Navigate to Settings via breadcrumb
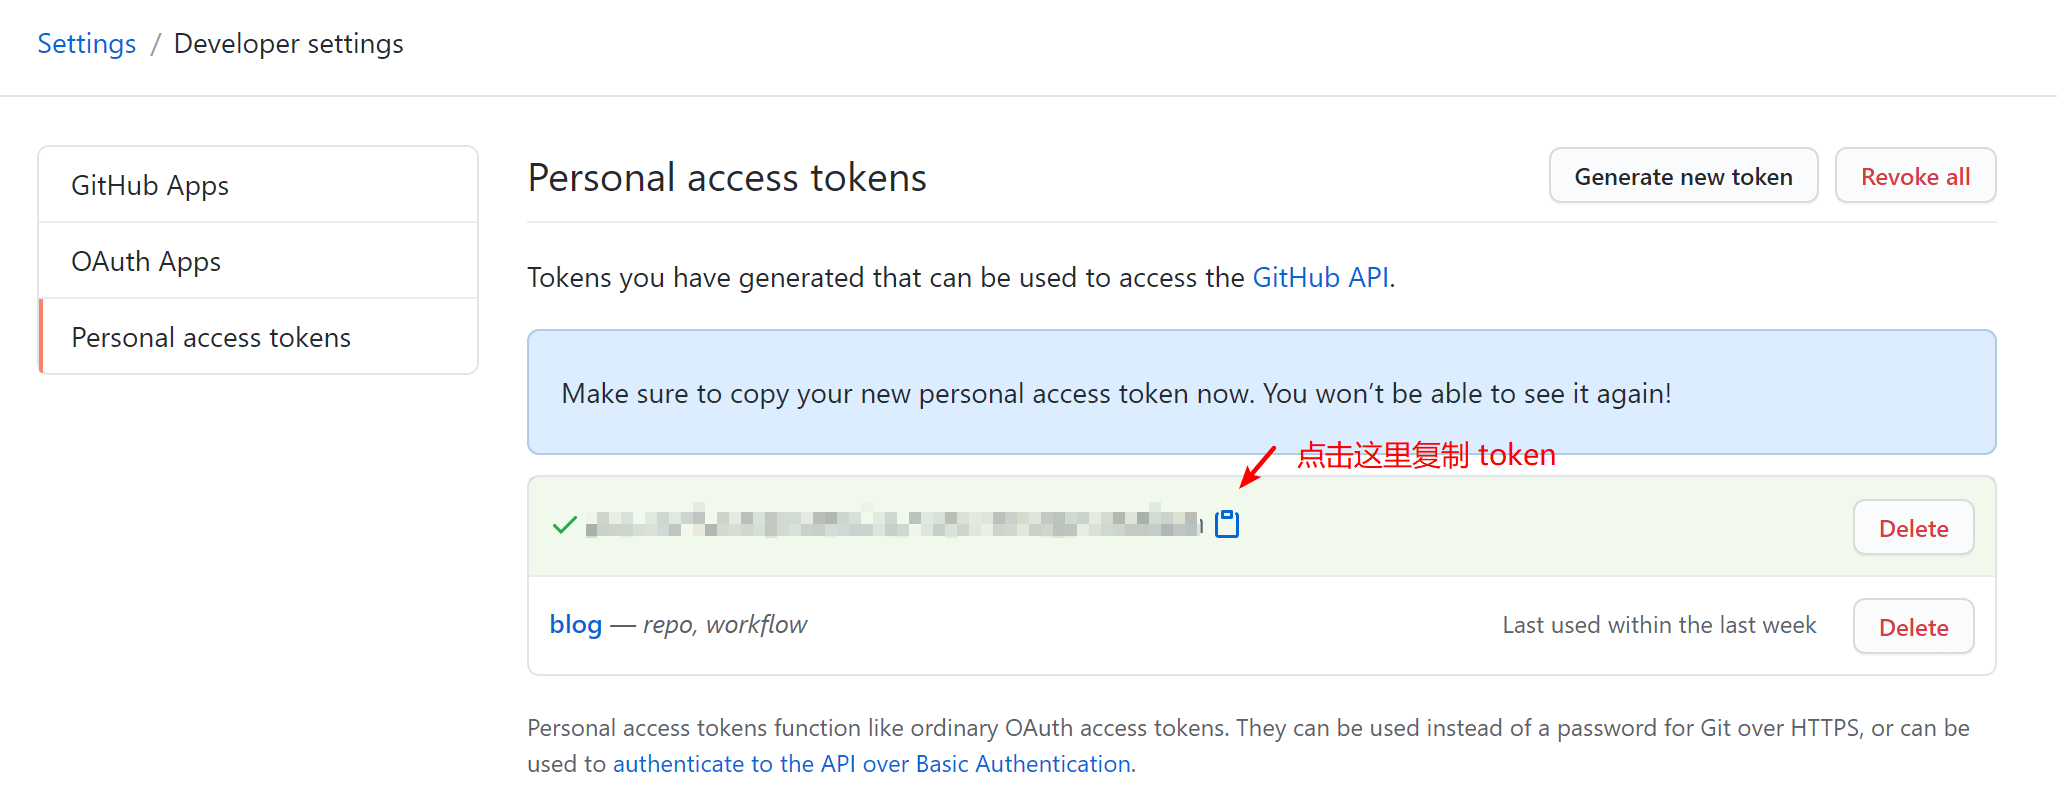Screen dimensions: 2057x802 point(86,43)
